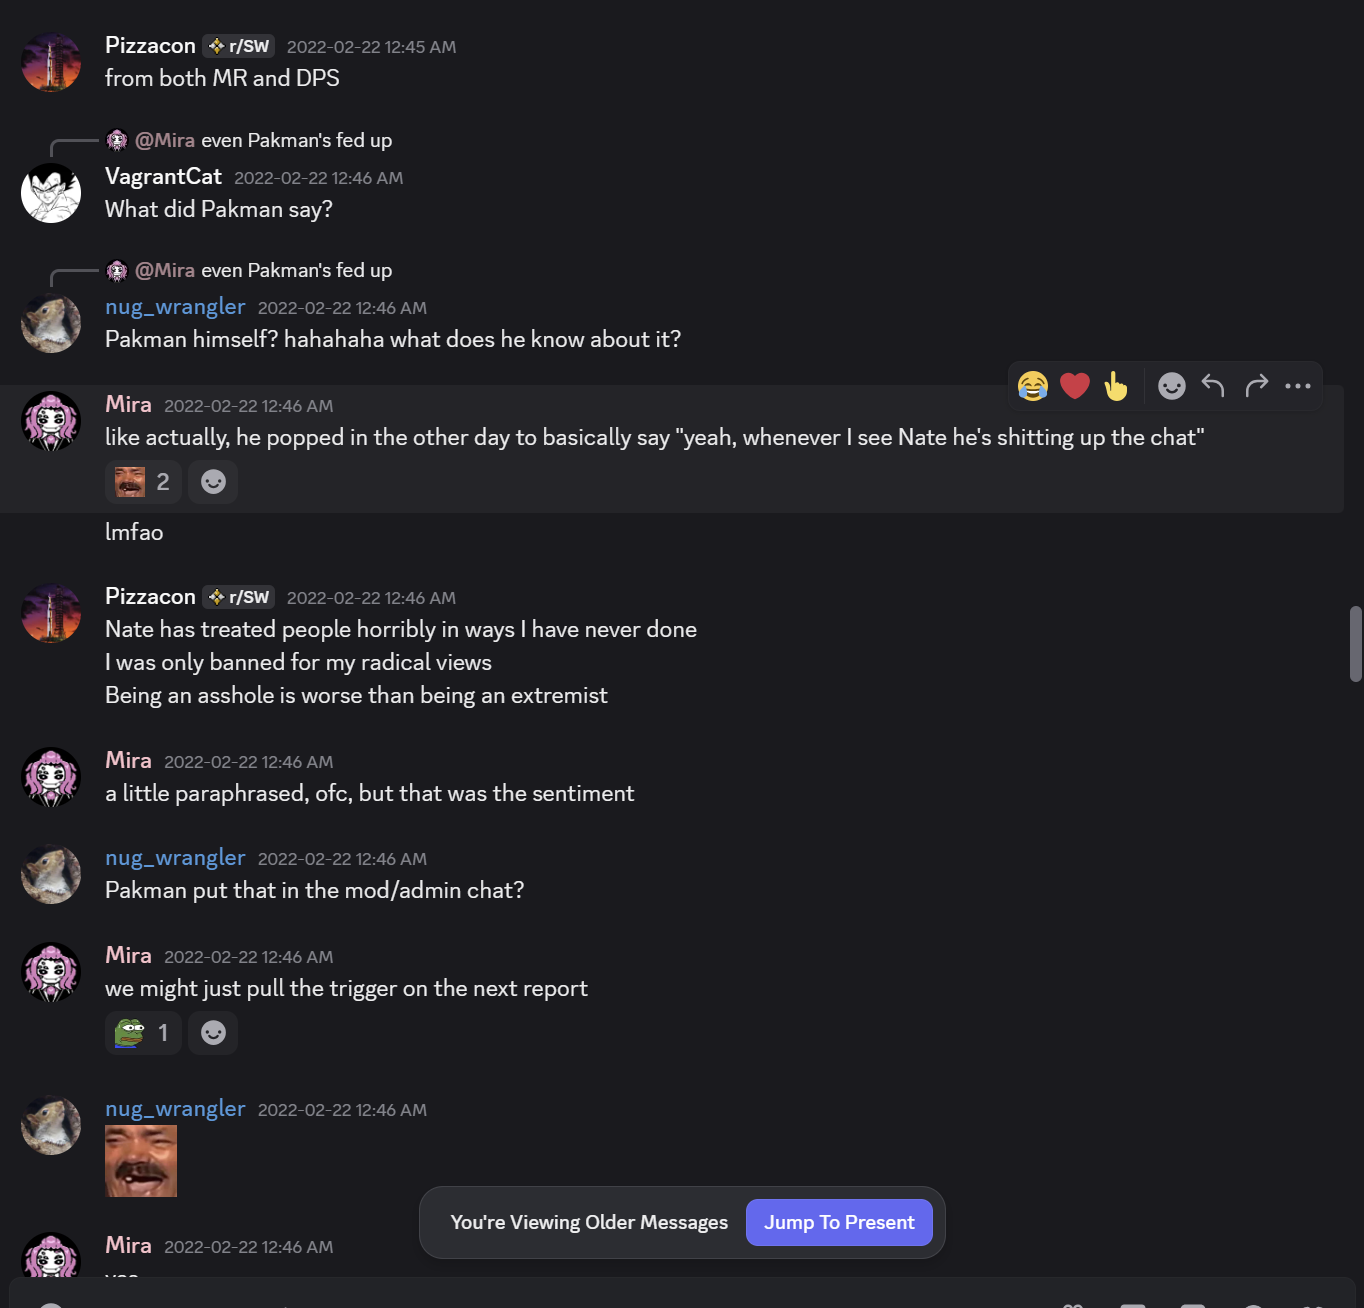Open Pizzacon's profile from the username
Image resolution: width=1364 pixels, height=1308 pixels.
click(x=150, y=46)
